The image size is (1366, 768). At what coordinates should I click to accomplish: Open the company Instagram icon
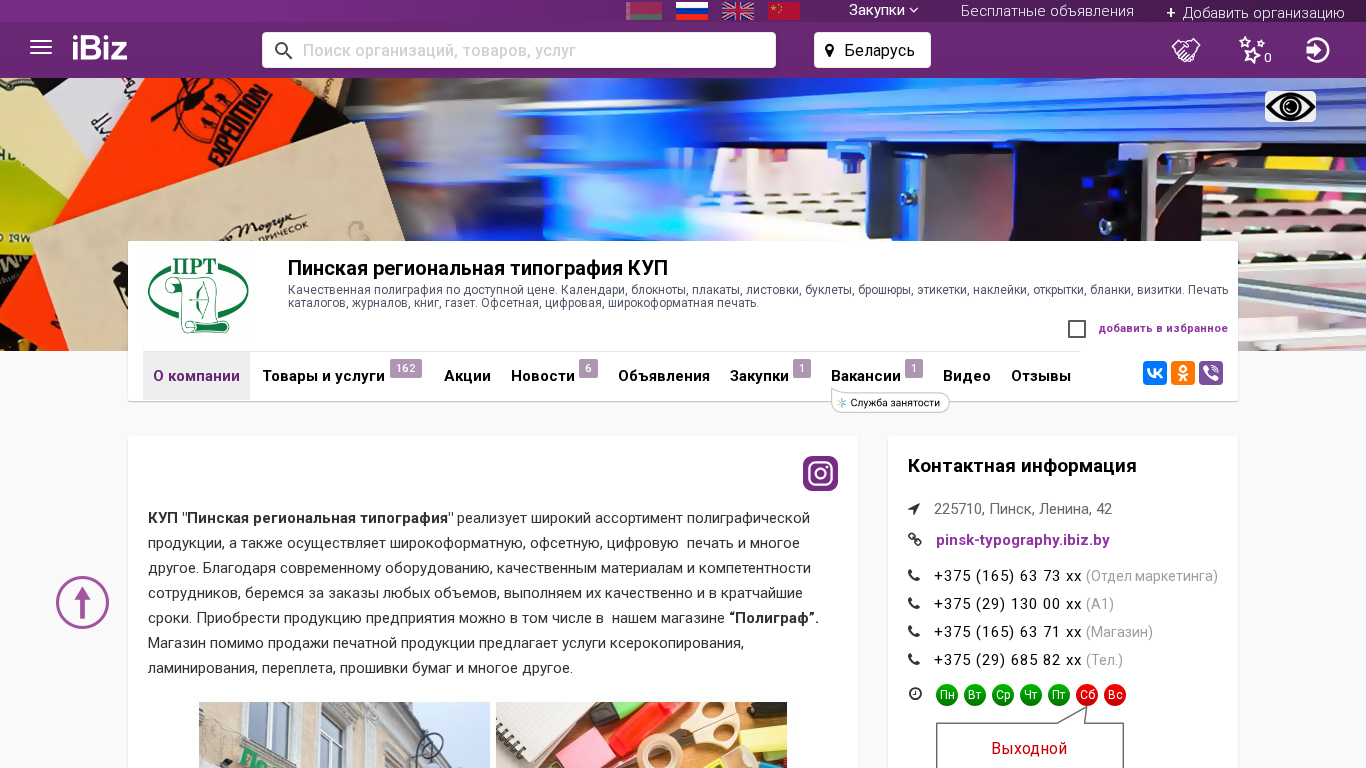(820, 473)
